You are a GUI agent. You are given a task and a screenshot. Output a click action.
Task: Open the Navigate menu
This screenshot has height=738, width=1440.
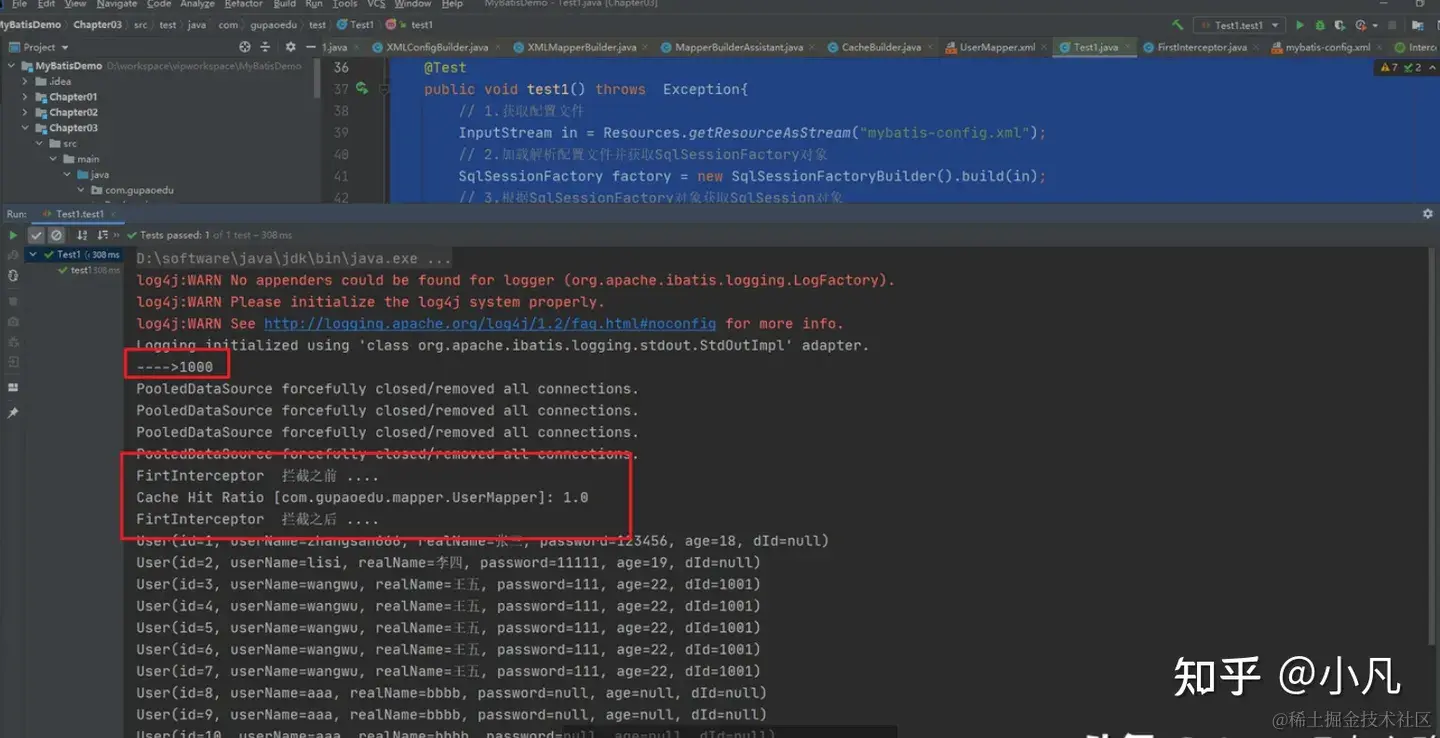click(x=117, y=4)
